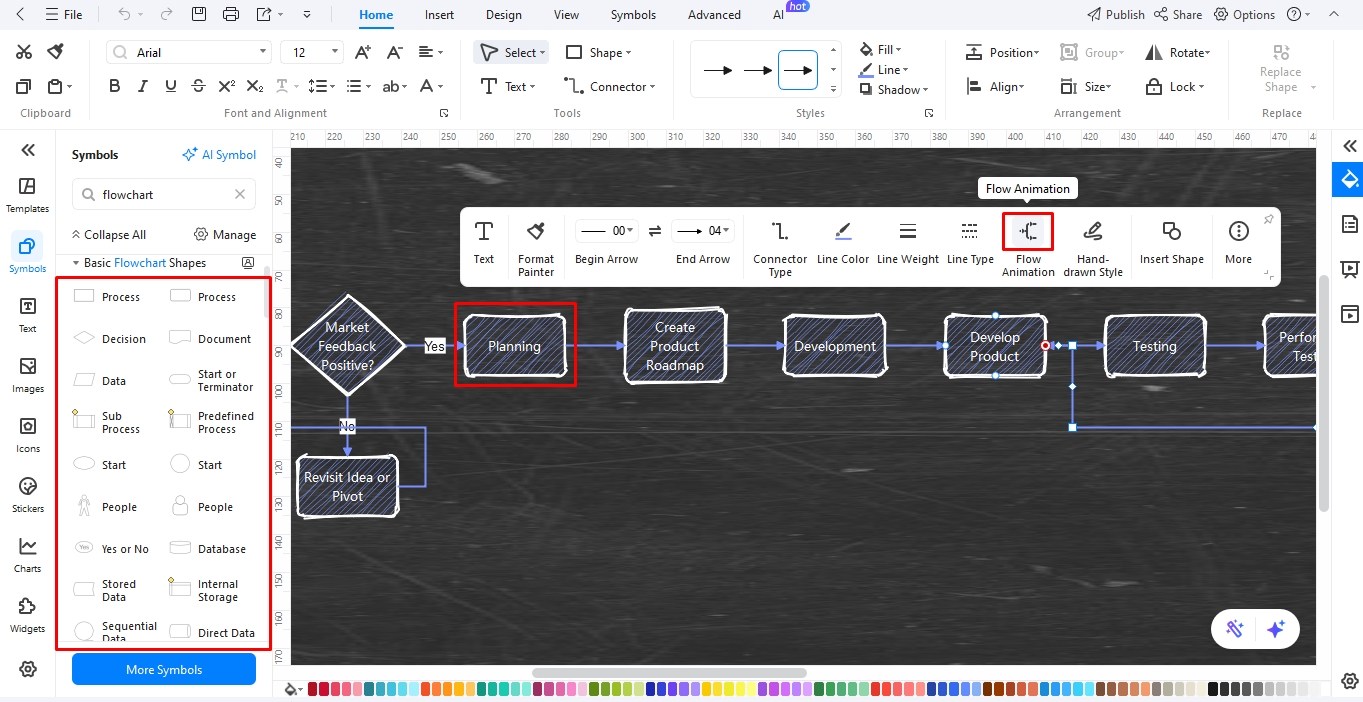Open Charts panel in left sidebar
The width and height of the screenshot is (1363, 702).
pyautogui.click(x=28, y=555)
